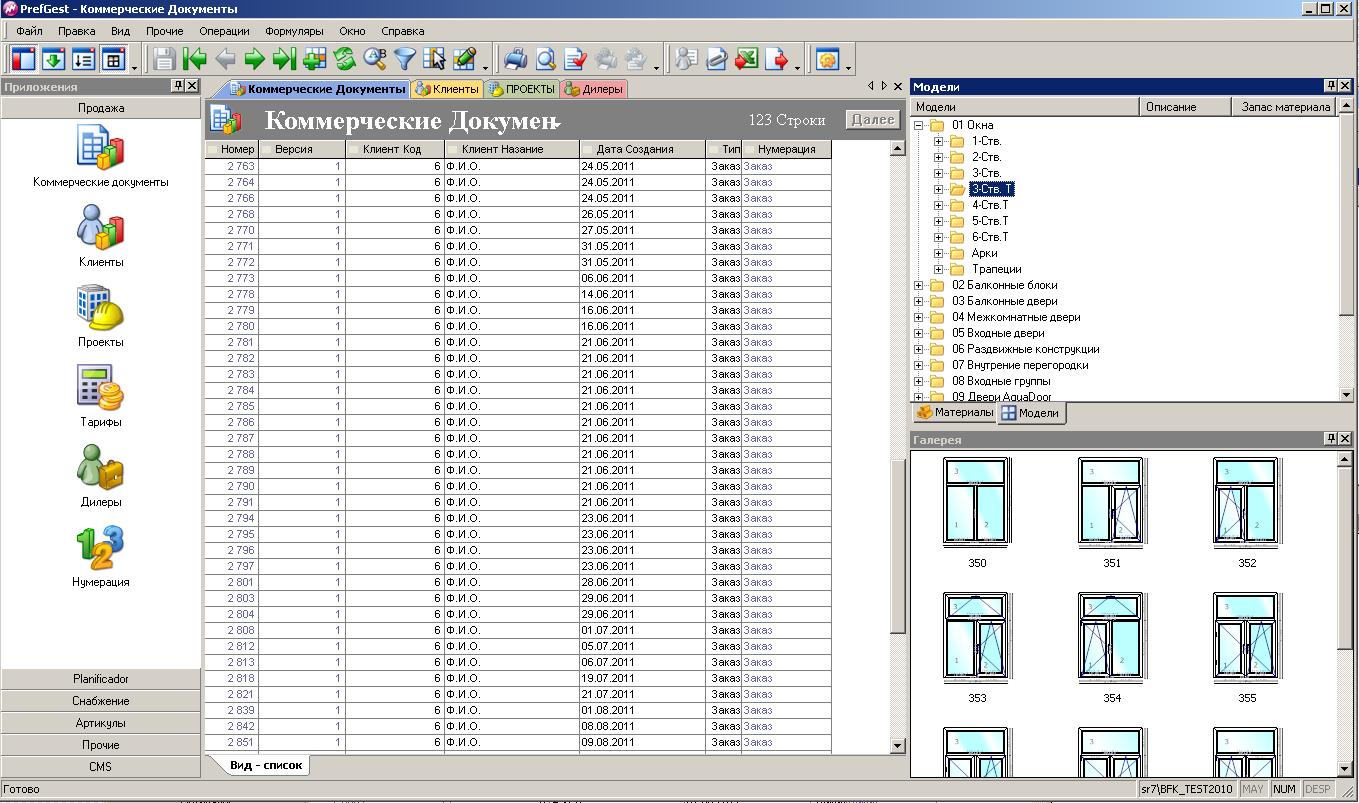The width and height of the screenshot is (1359, 803).
Task: Open dropdown arrow after view layout icons
Action: [x=135, y=66]
